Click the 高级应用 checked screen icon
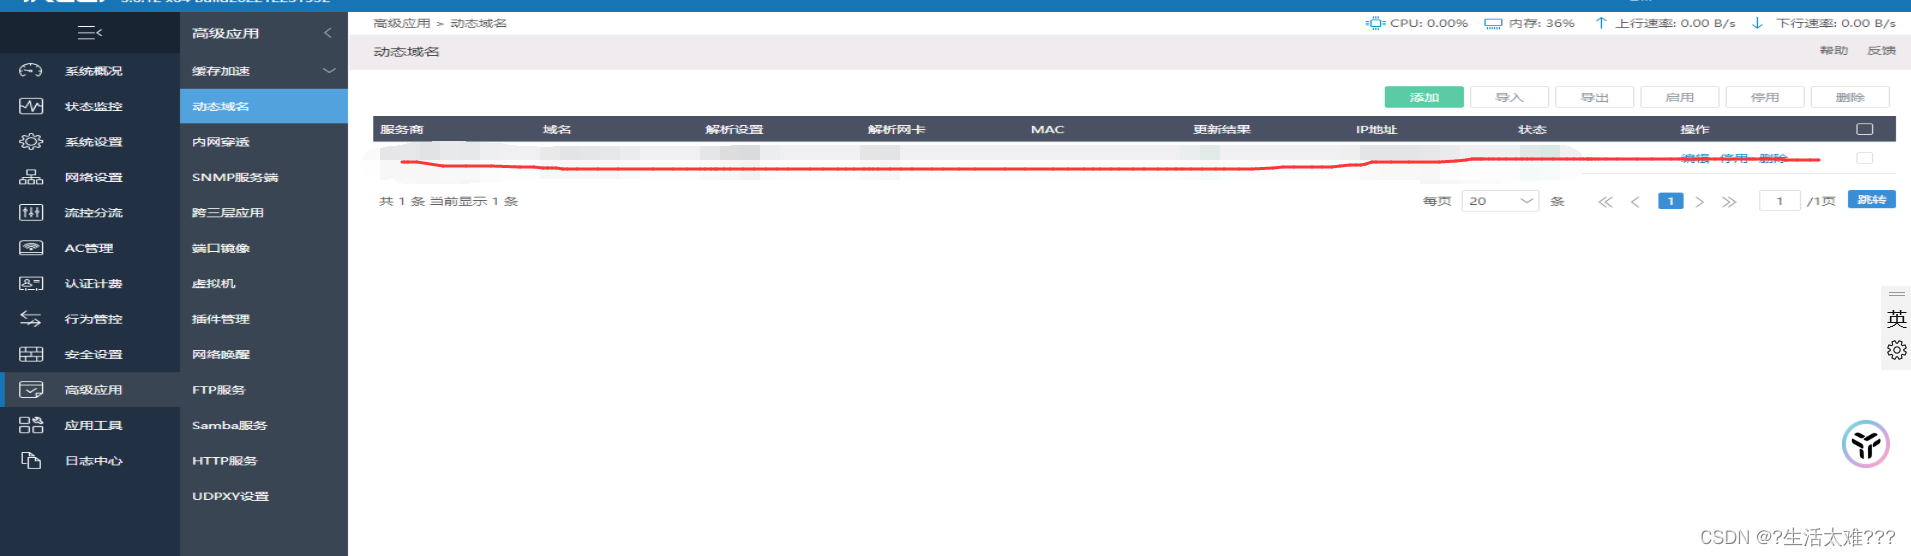1911x556 pixels. [x=31, y=389]
